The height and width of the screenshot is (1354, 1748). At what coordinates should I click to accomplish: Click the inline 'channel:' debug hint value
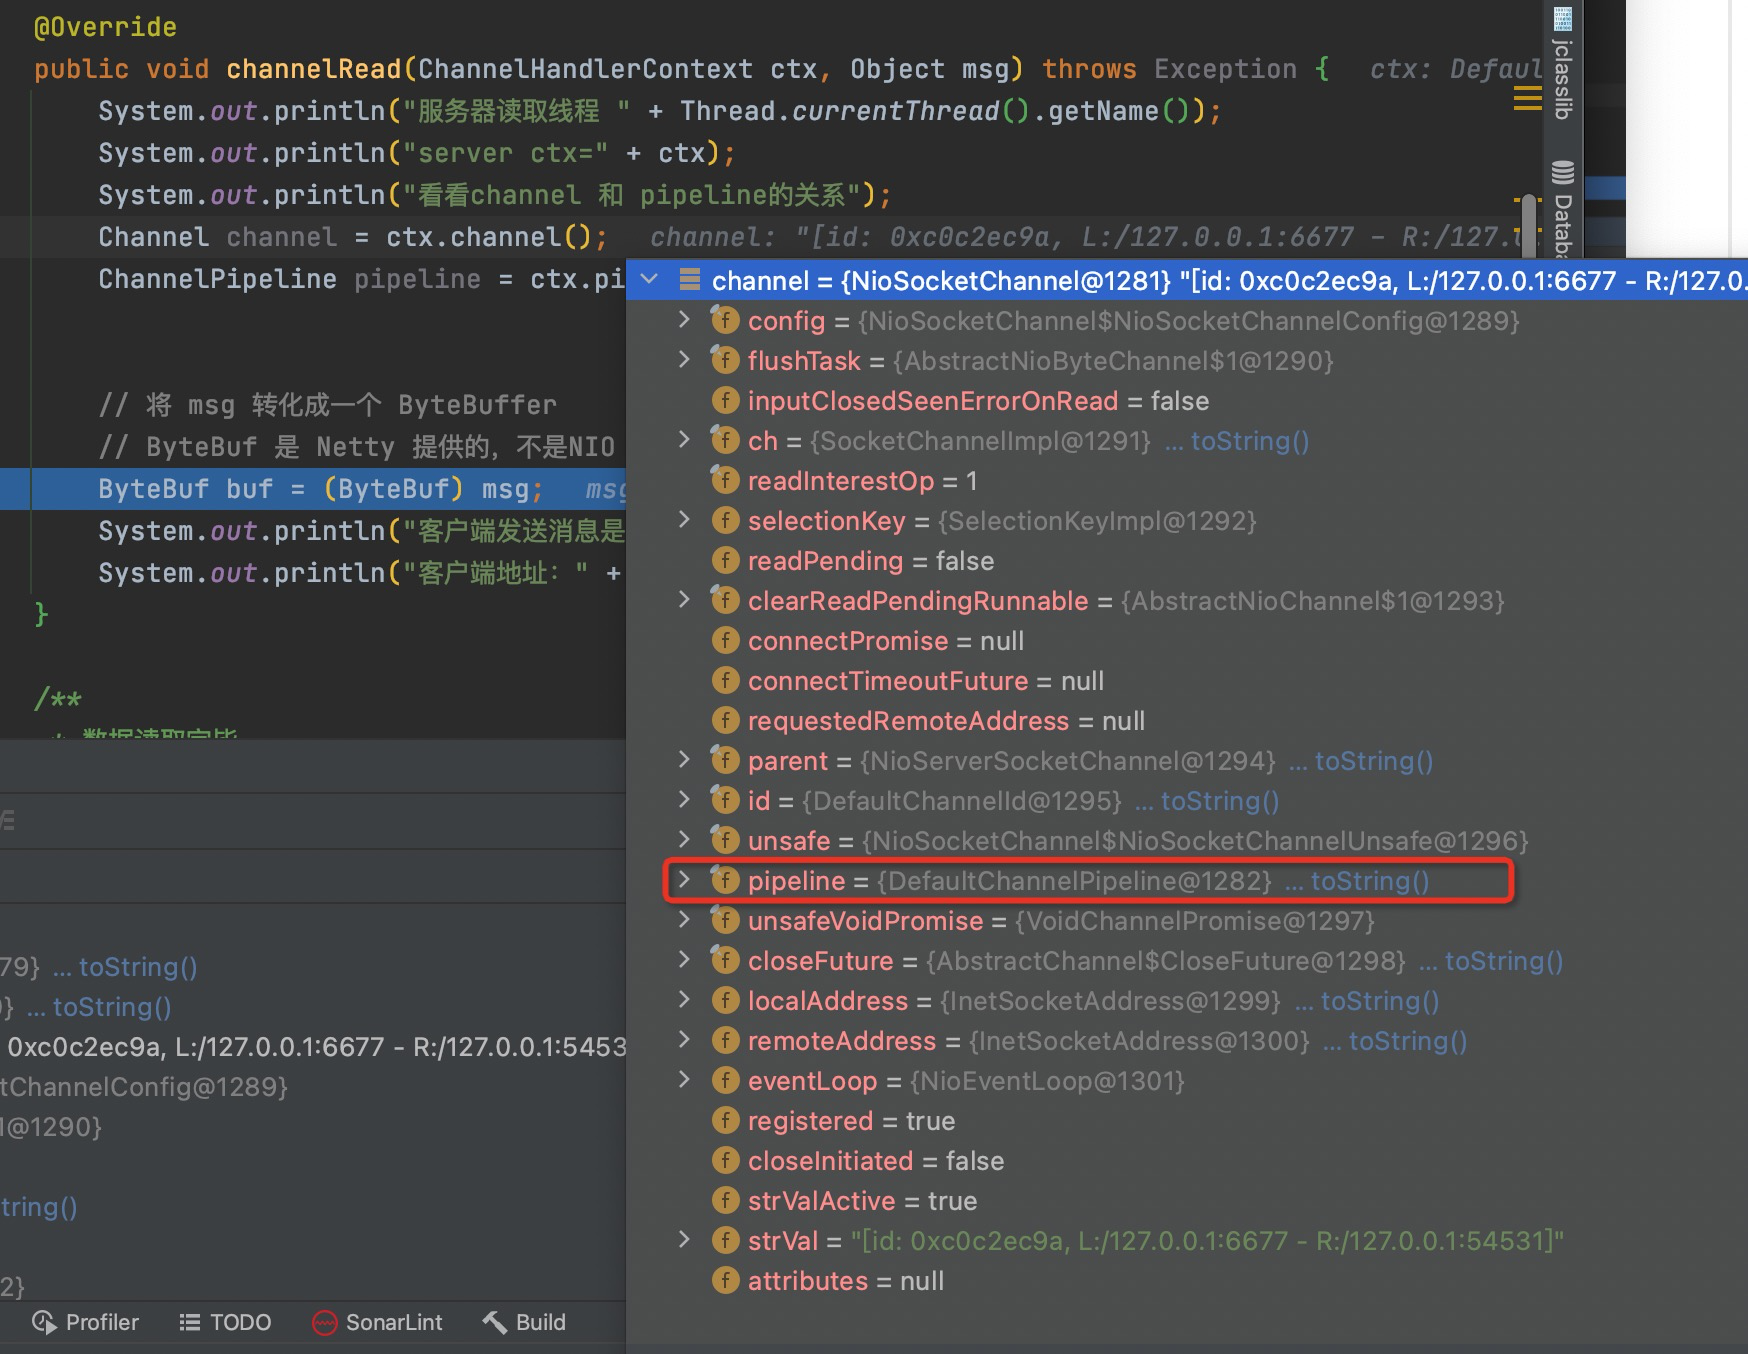pos(1085,237)
